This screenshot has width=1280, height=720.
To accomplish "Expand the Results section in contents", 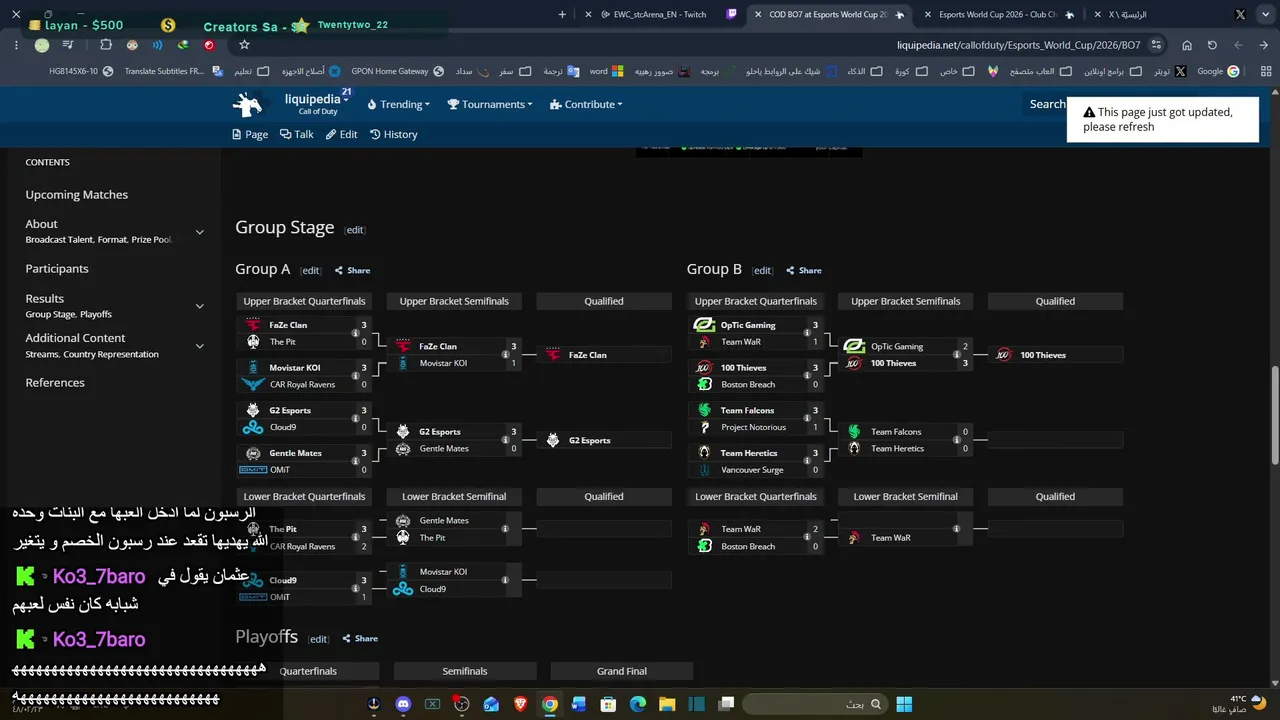I will click(x=199, y=306).
